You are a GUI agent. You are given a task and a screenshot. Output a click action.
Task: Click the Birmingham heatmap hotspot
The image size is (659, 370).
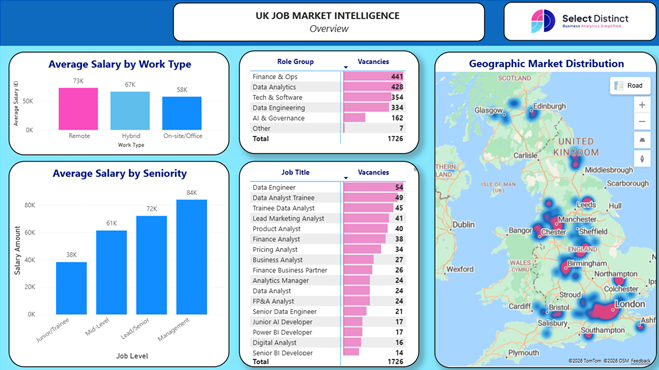point(566,268)
